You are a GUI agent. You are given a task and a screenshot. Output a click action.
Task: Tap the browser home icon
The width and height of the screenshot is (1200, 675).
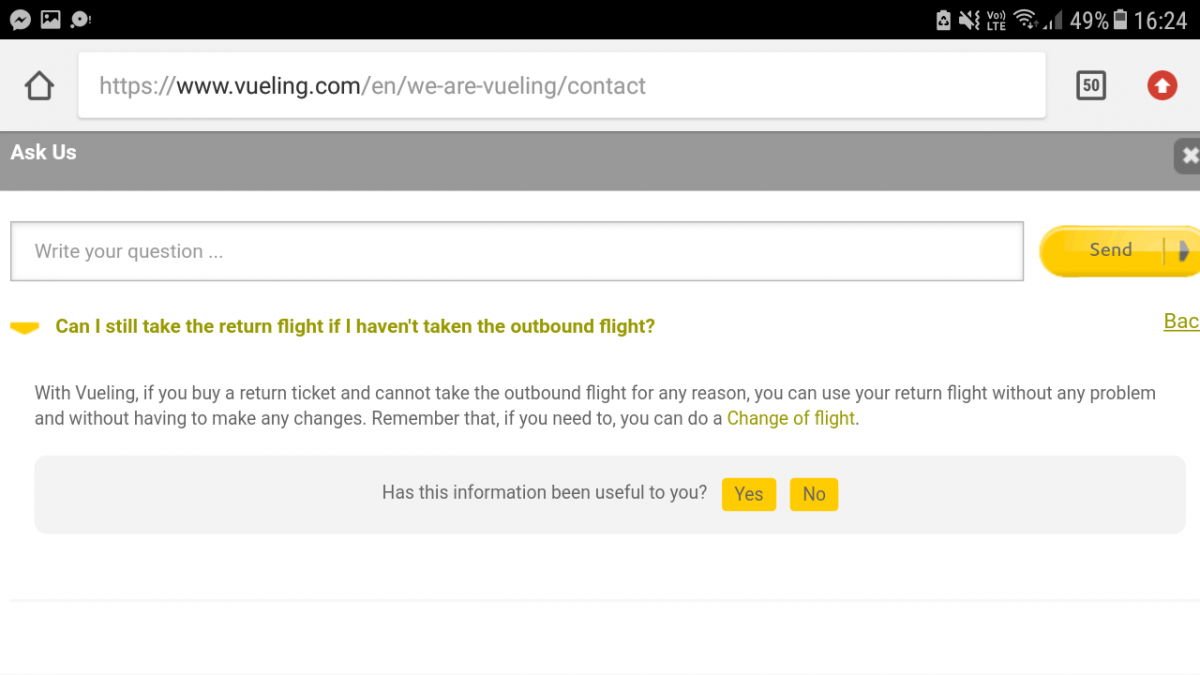39,86
